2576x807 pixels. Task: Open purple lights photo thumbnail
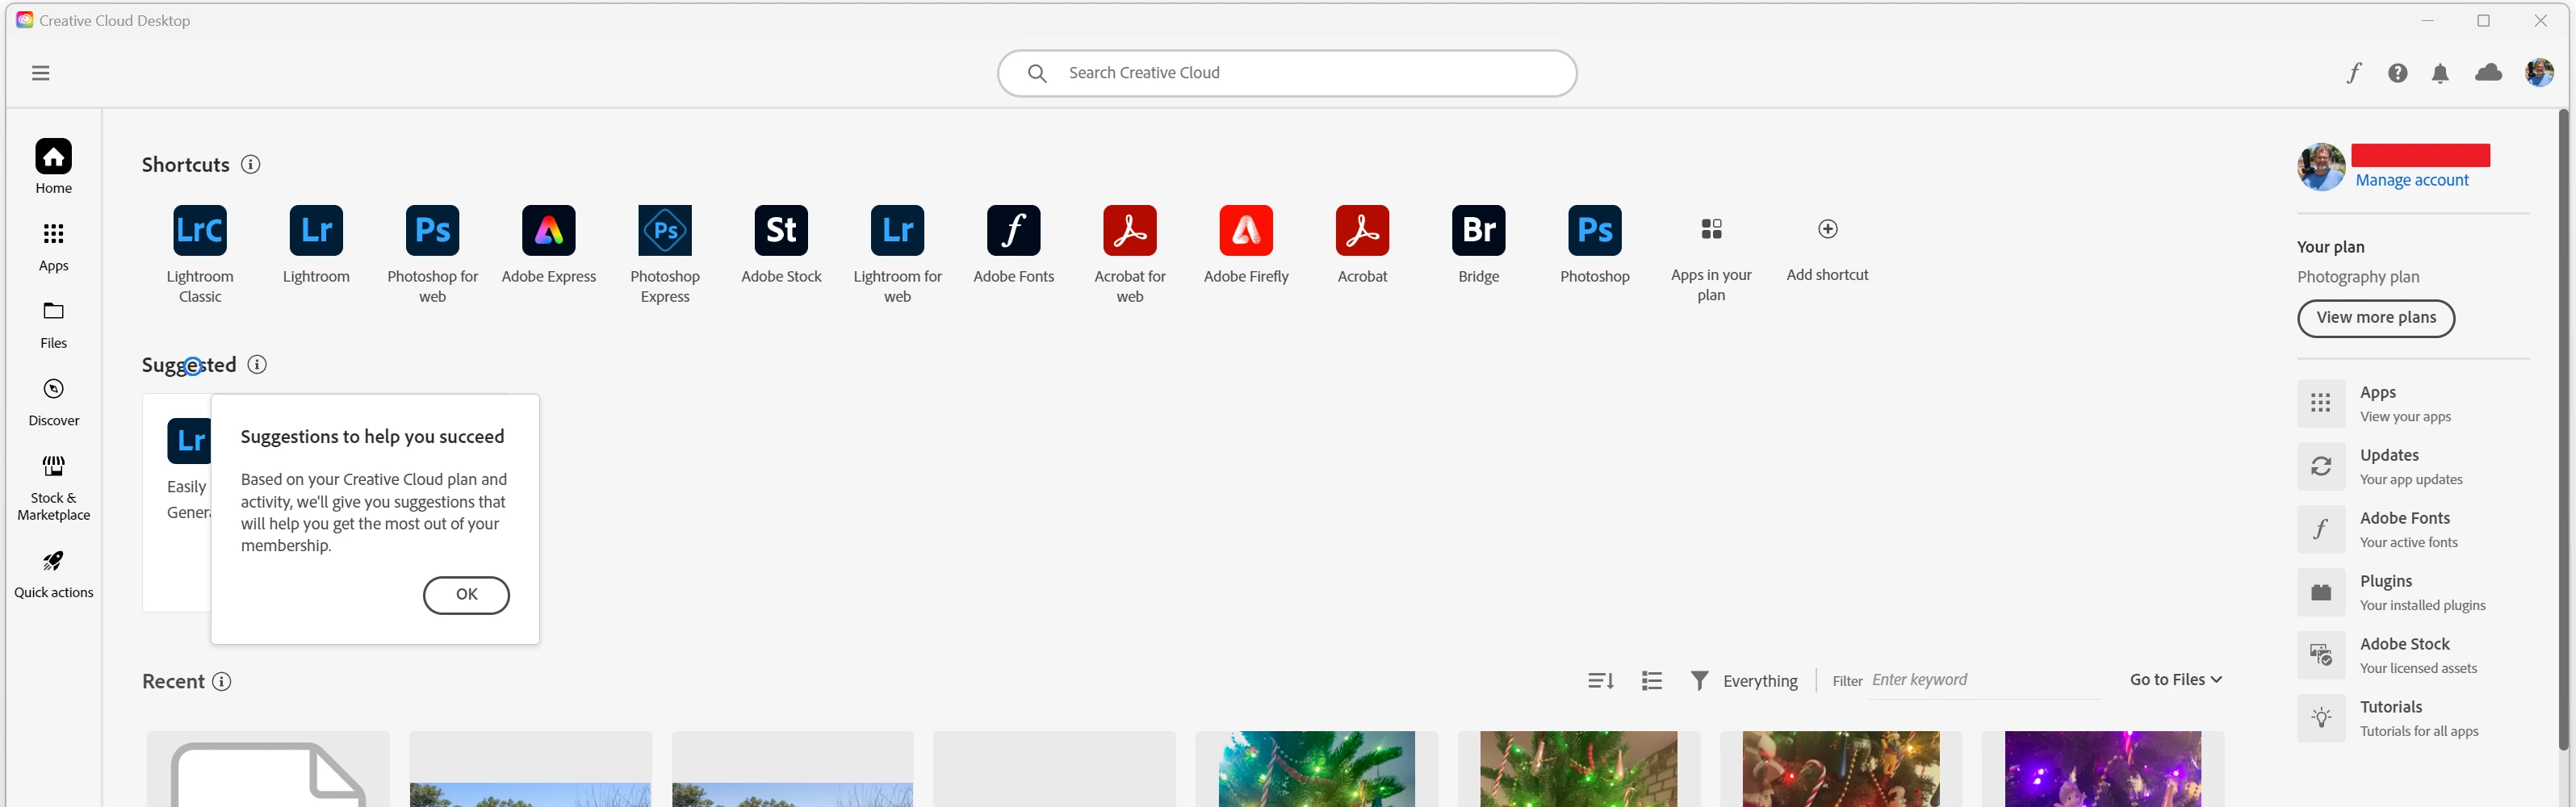coord(2102,769)
